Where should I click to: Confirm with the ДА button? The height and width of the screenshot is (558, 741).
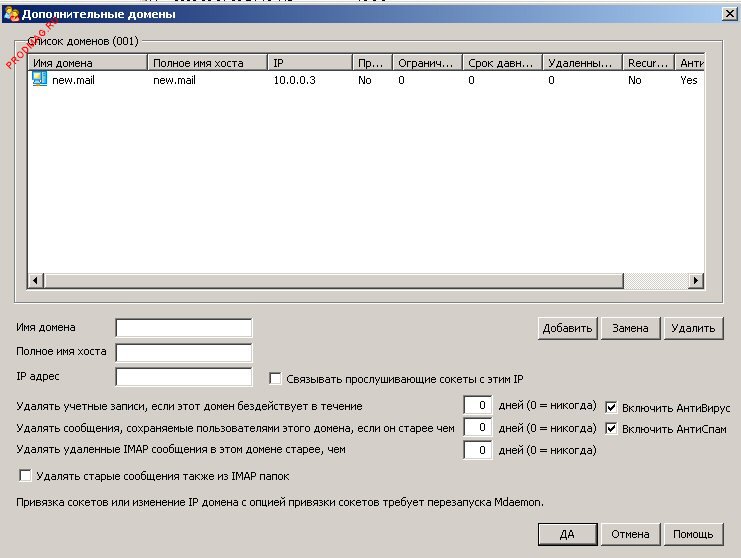567,534
